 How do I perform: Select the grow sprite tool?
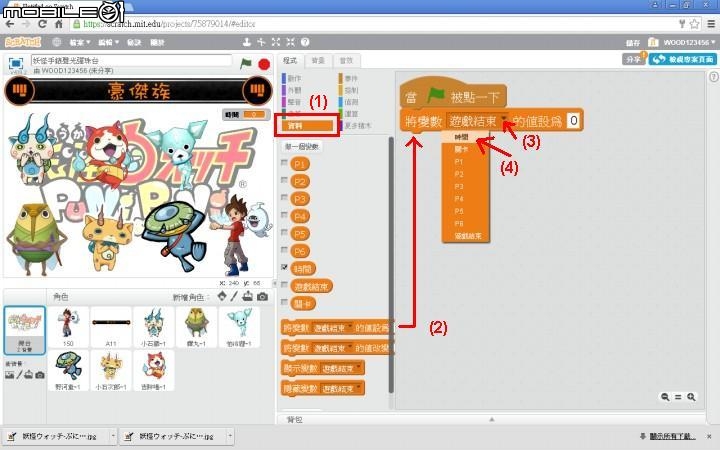coord(276,42)
